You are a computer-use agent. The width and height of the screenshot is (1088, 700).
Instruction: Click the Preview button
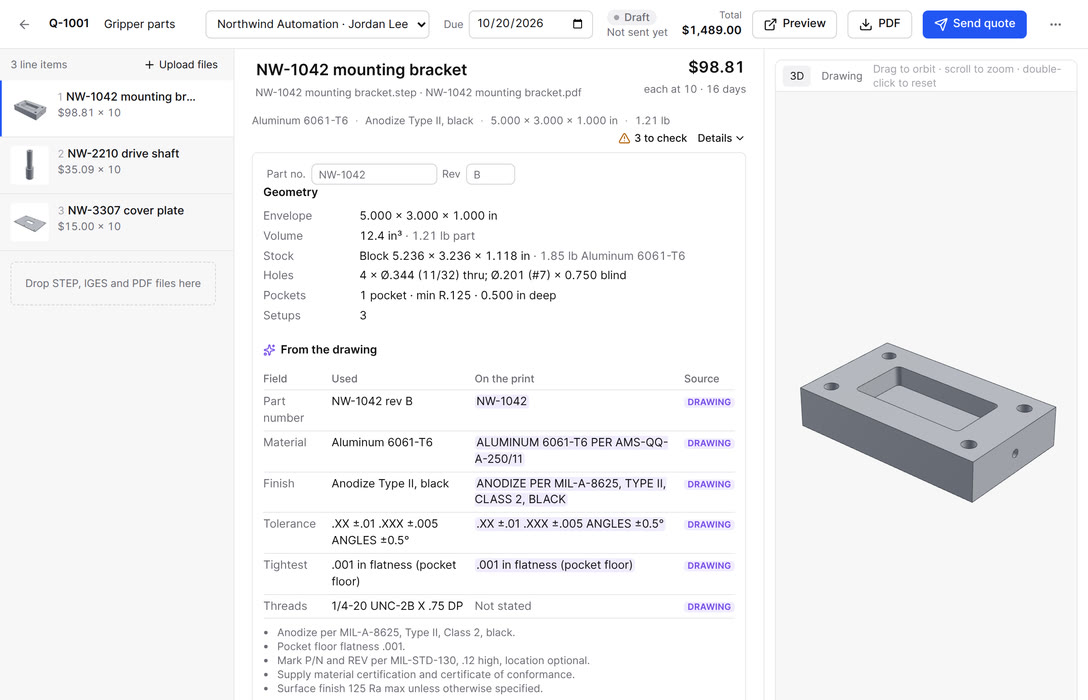pyautogui.click(x=794, y=24)
